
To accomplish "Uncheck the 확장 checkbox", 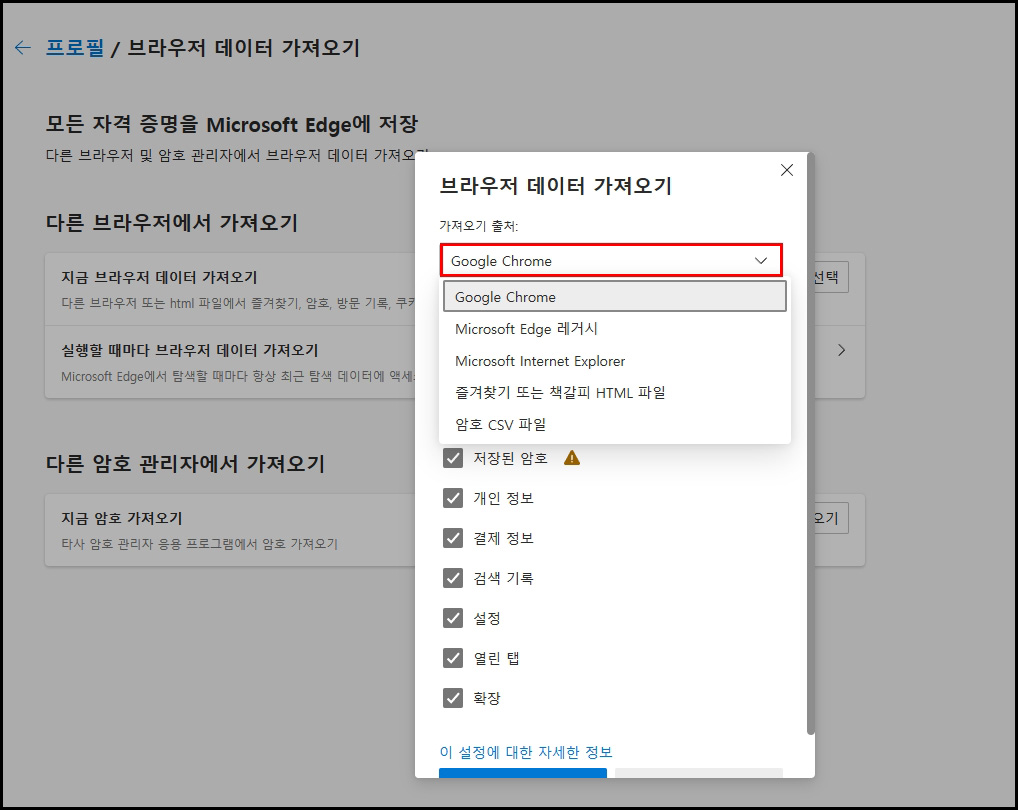I will coord(453,698).
